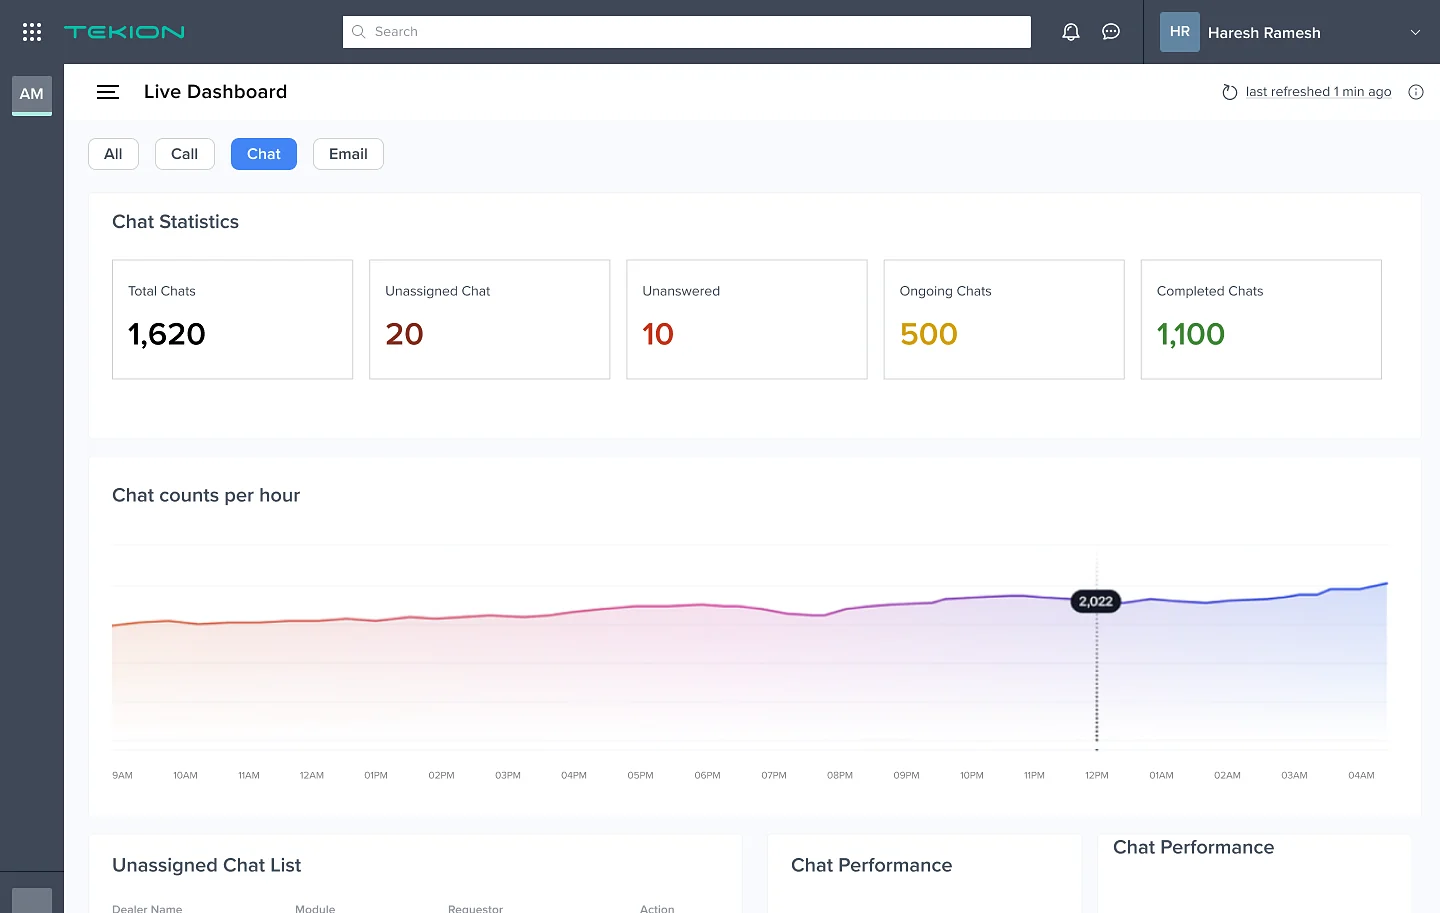Click the Live Dashboard title
Image resolution: width=1440 pixels, height=913 pixels.
(215, 92)
